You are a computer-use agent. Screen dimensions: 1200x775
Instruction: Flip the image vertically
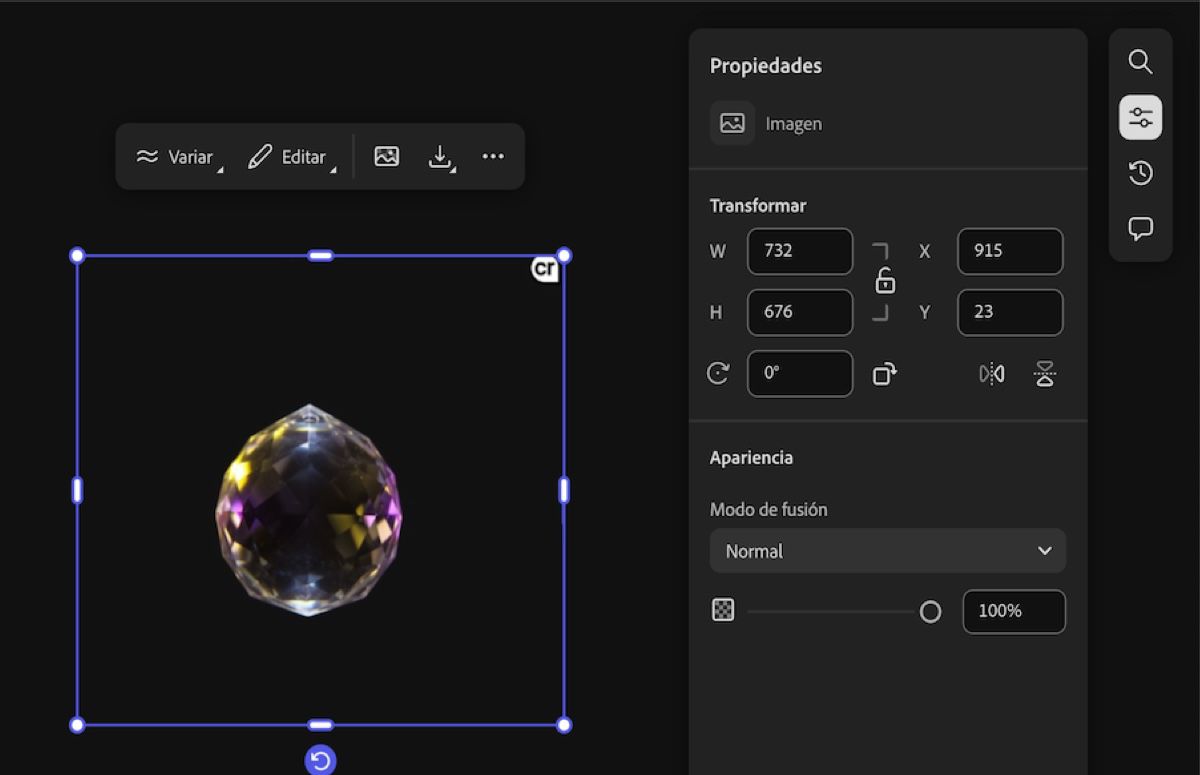point(1045,374)
